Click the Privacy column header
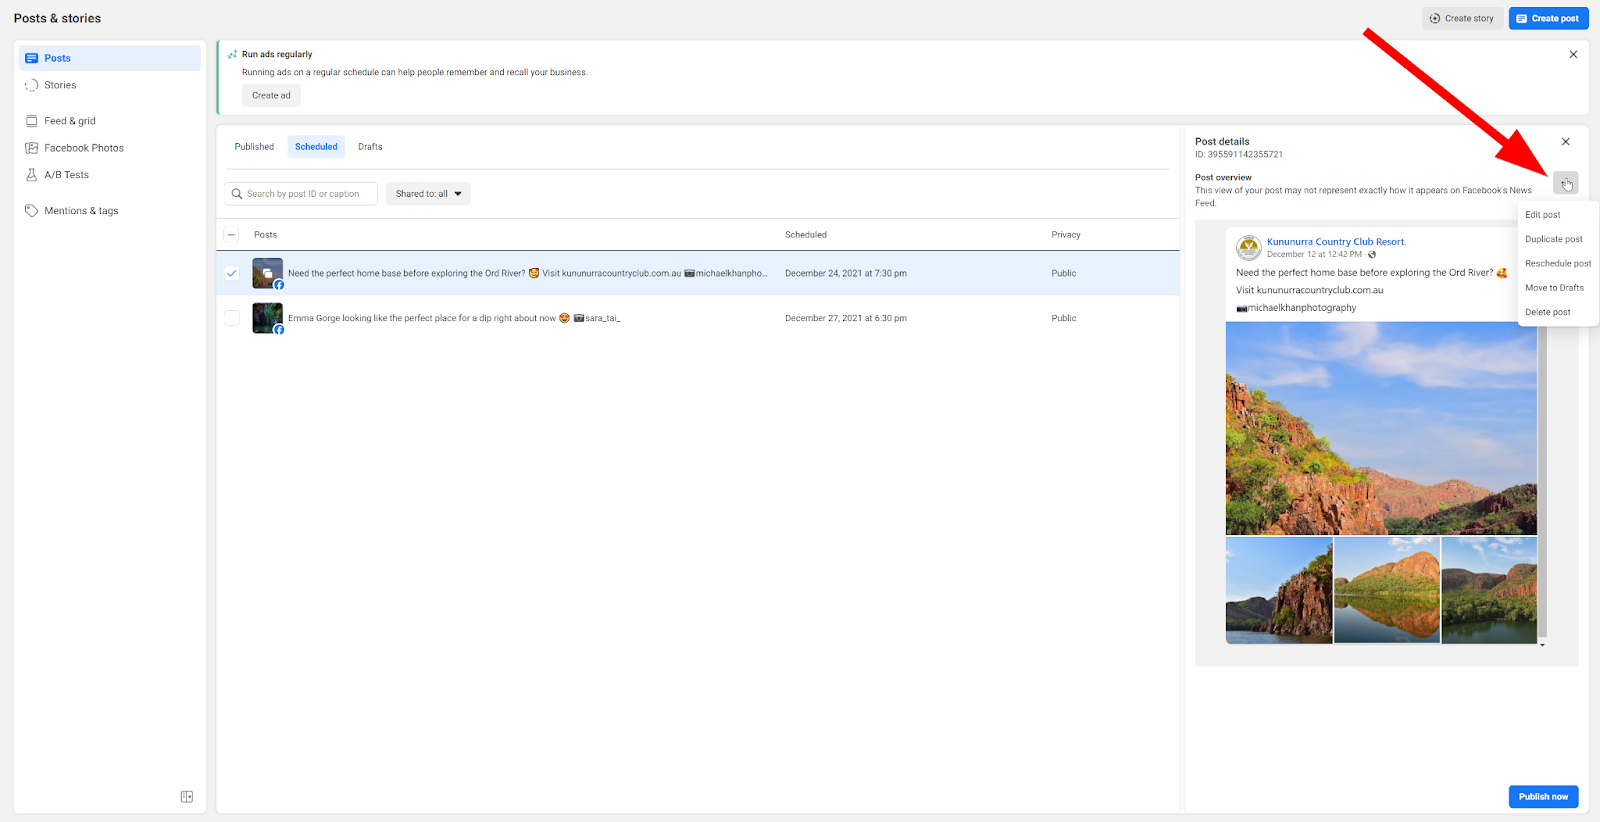Screen dimensions: 1600x822 (x=1066, y=235)
